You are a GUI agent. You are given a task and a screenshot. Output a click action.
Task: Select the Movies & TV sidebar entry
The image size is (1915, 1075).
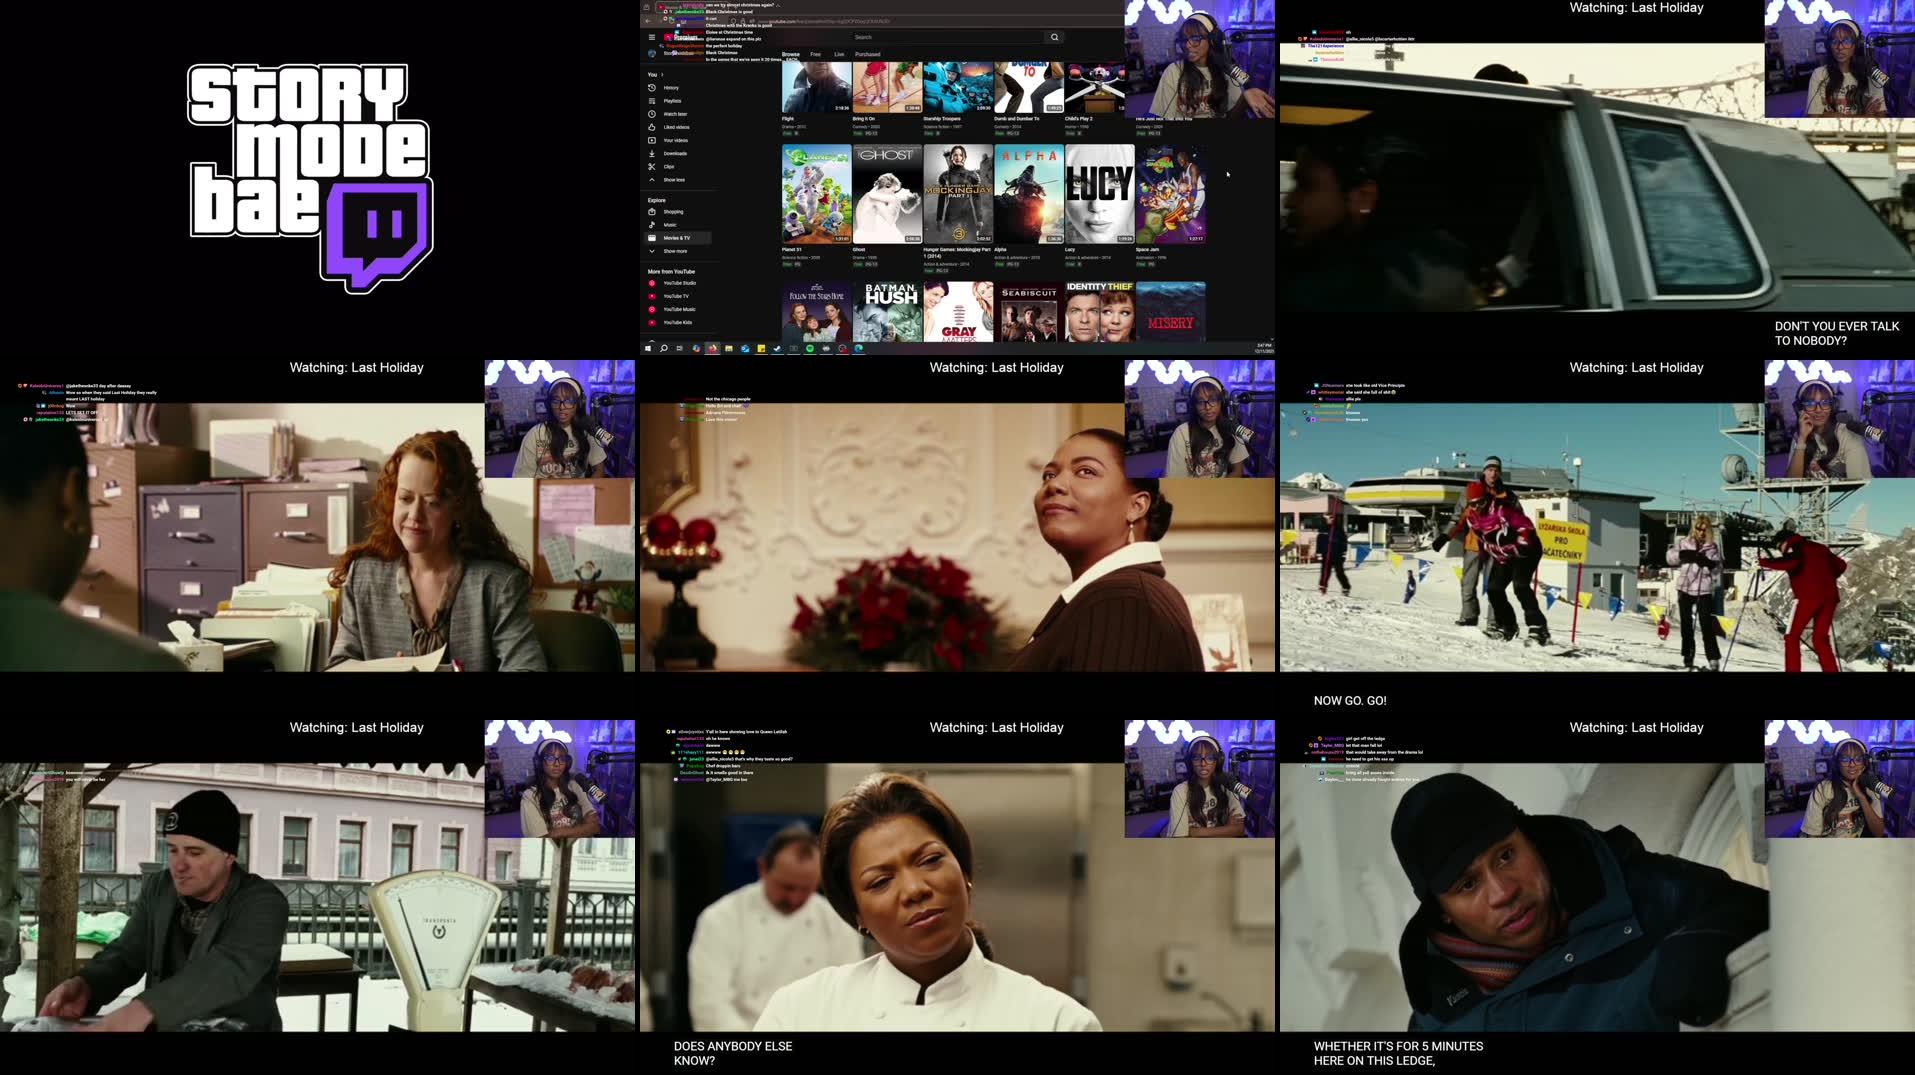tap(676, 238)
